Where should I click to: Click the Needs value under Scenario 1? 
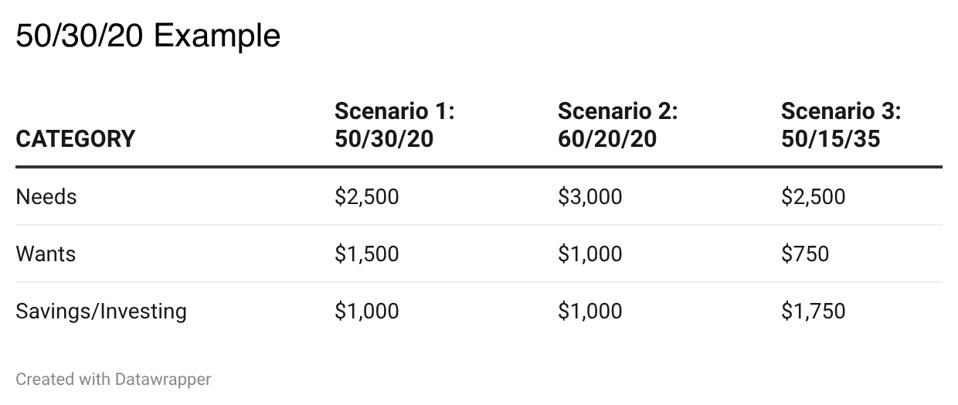366,197
